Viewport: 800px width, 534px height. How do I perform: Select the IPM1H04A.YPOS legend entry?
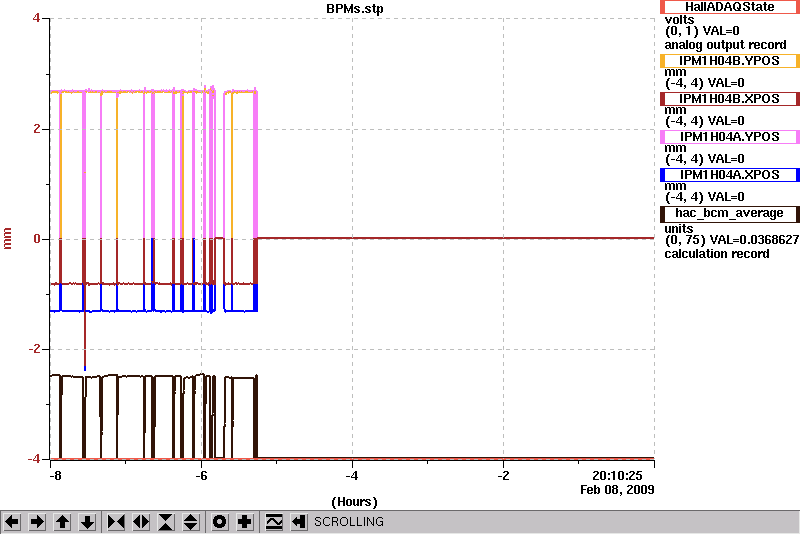pos(730,137)
